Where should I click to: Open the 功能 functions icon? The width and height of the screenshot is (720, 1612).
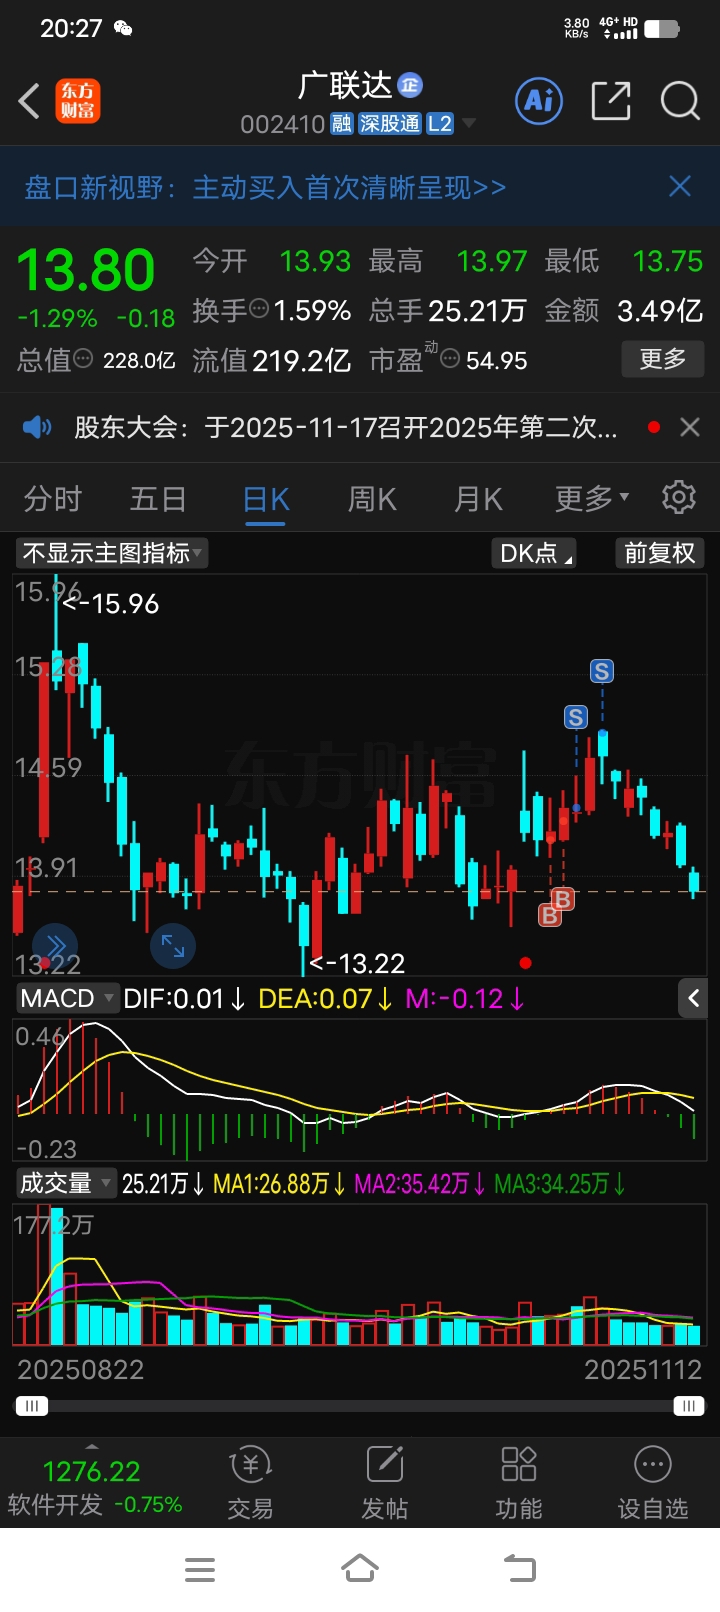519,1482
